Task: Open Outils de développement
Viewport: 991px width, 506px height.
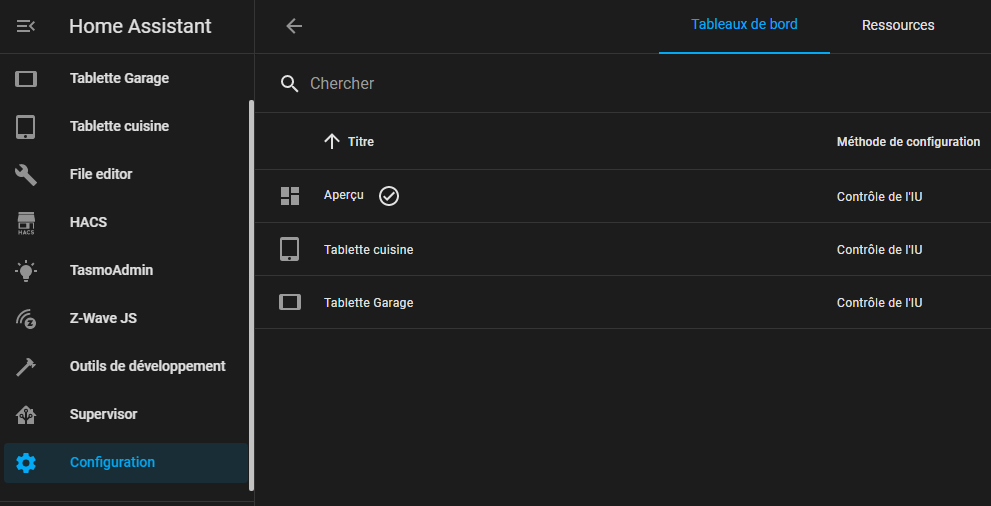Action: click(x=147, y=366)
